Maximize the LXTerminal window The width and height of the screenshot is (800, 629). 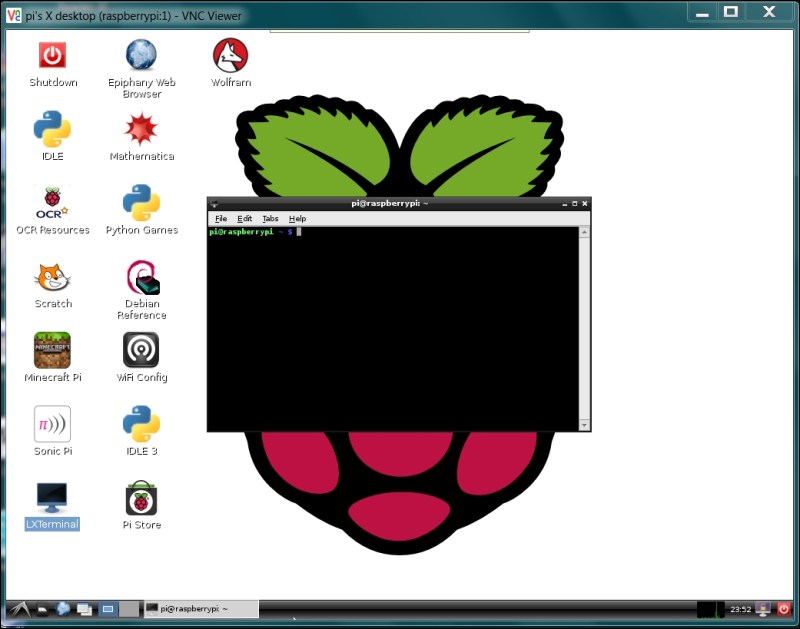coord(574,204)
